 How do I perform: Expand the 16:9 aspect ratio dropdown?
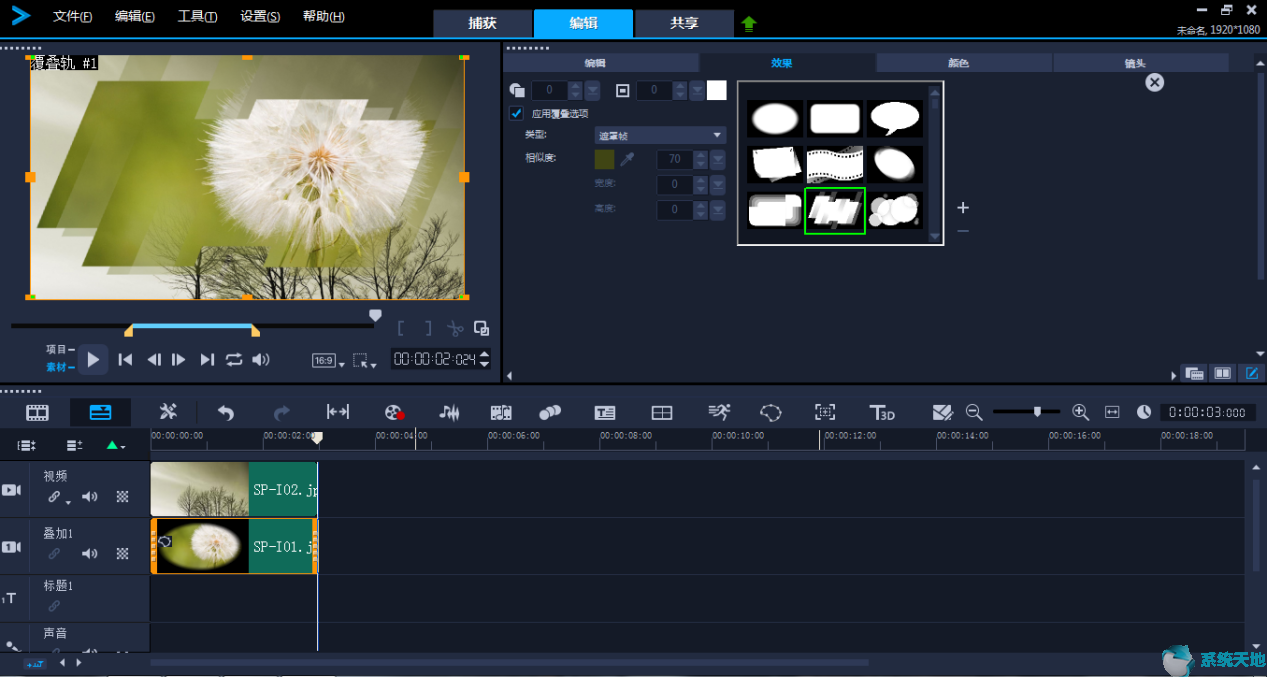[326, 361]
